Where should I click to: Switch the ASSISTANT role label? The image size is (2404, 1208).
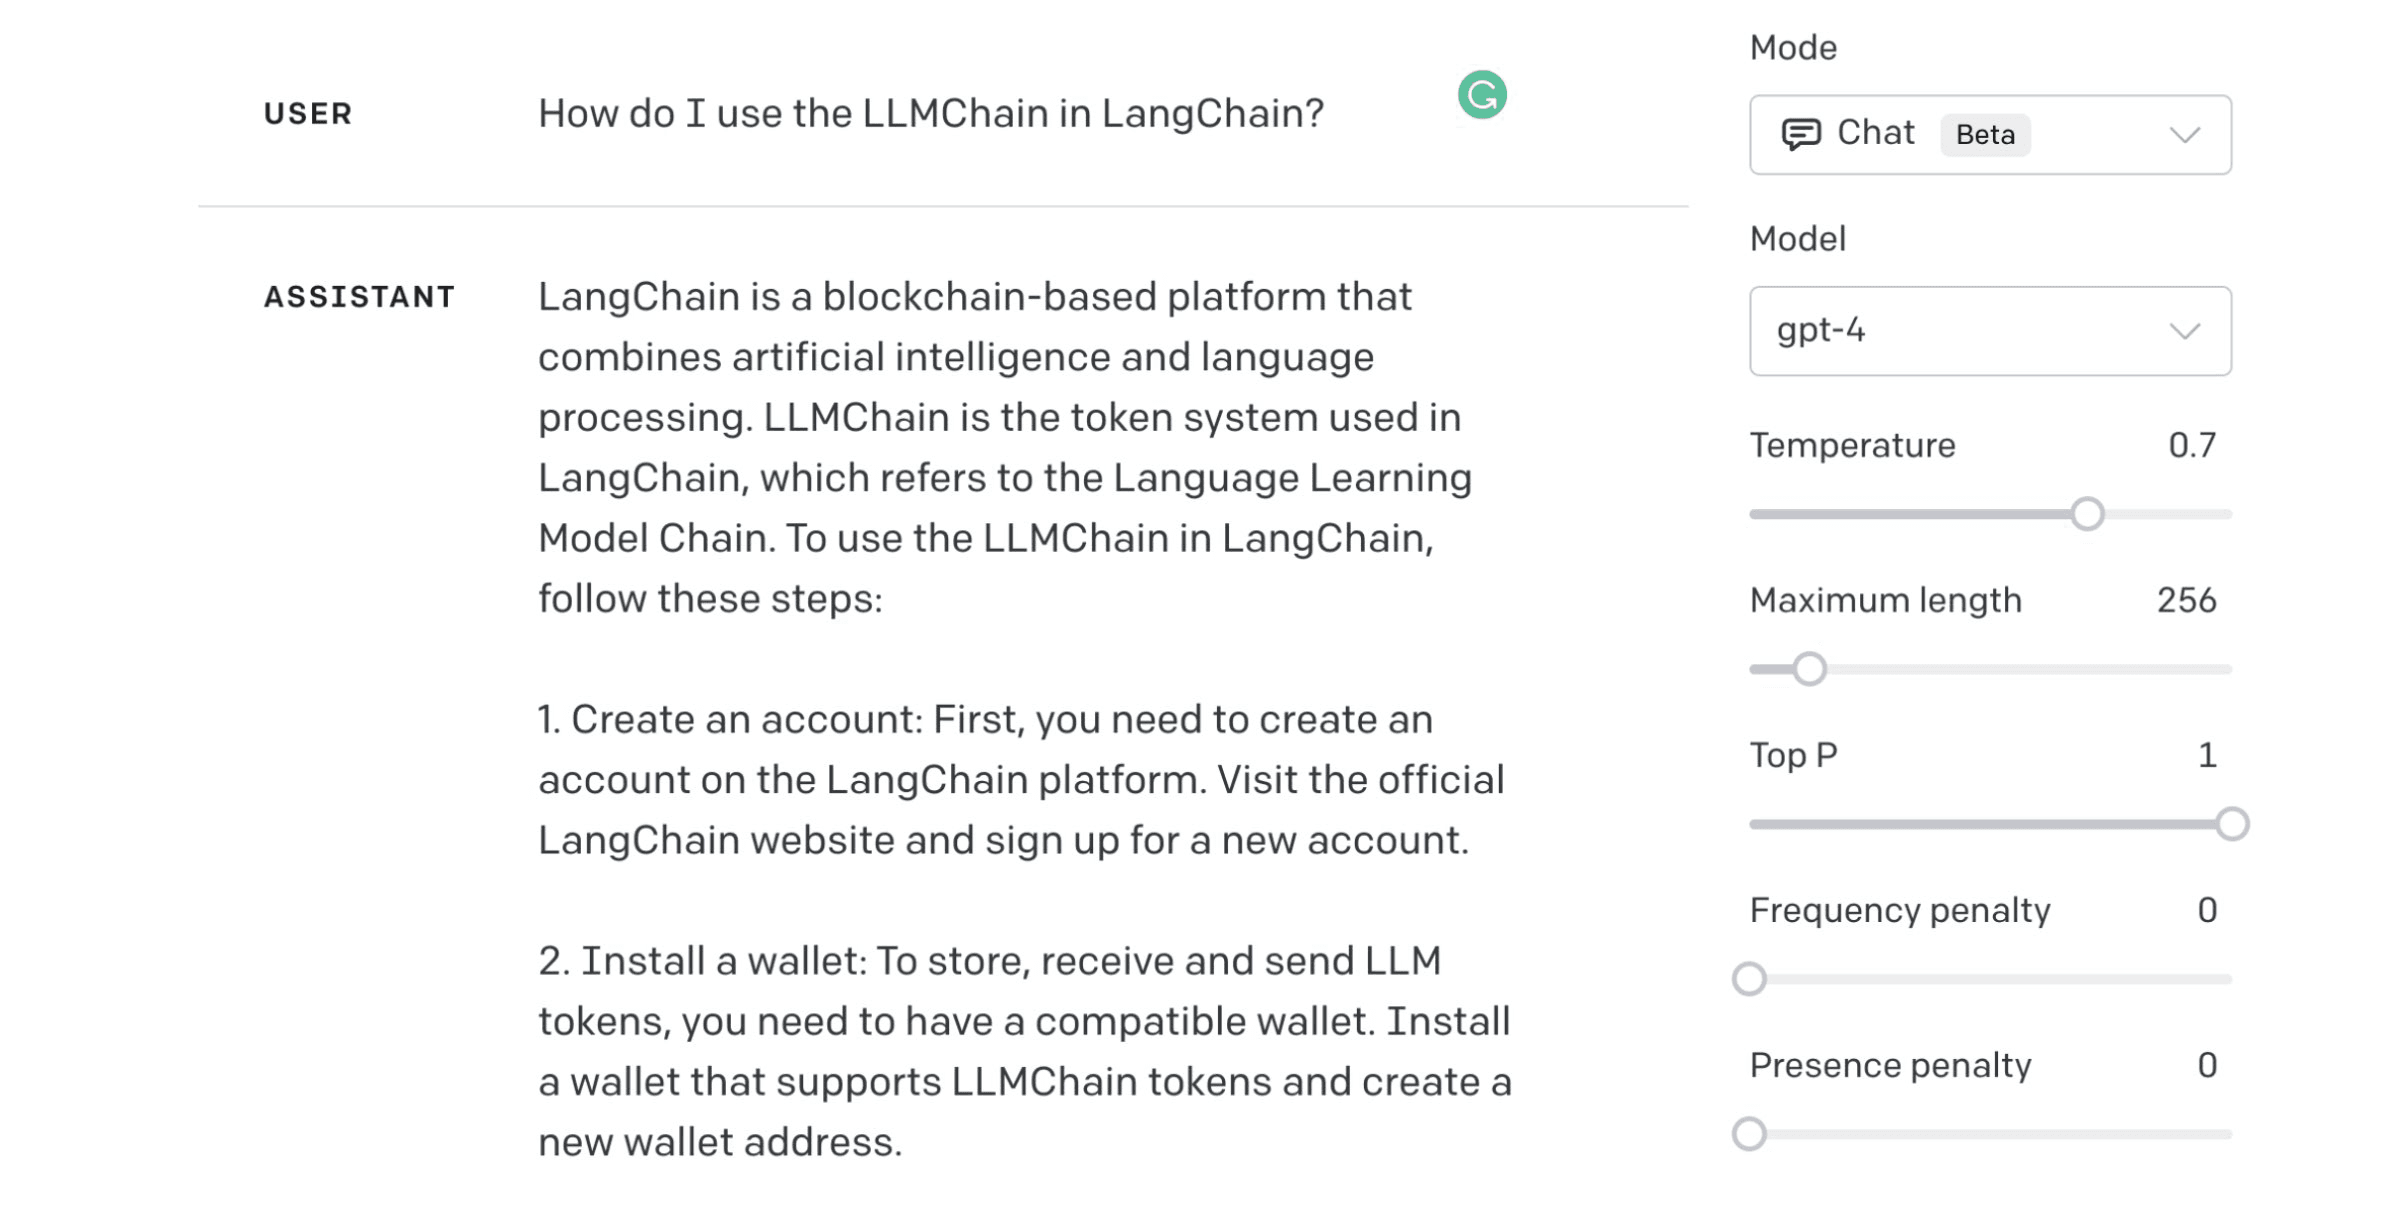coord(359,297)
